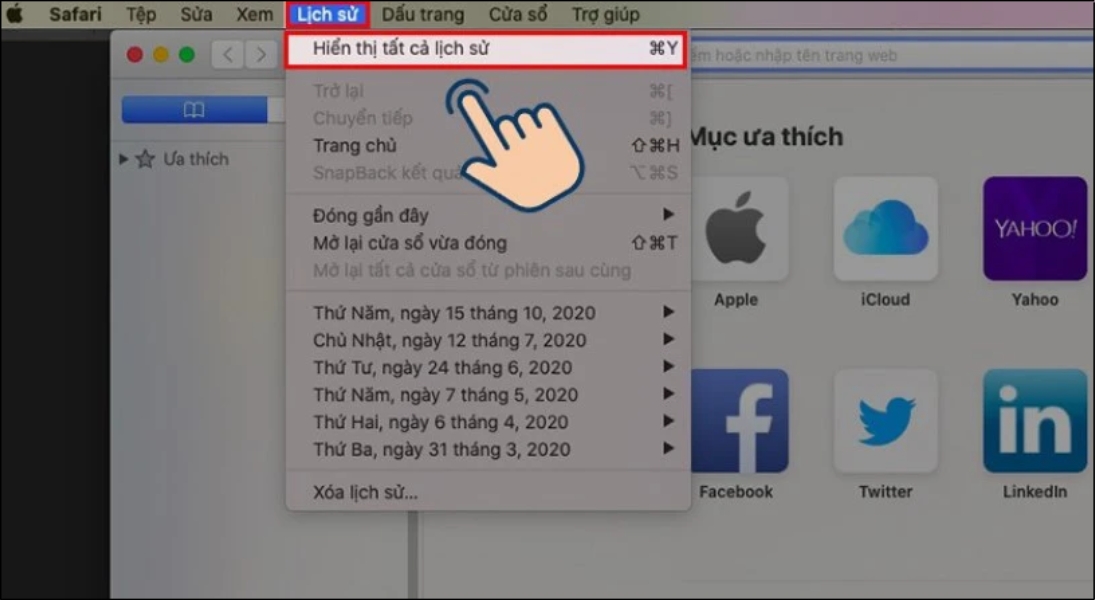Open the Twitter favorite shortcut
Image resolution: width=1095 pixels, height=600 pixels.
pyautogui.click(x=884, y=420)
